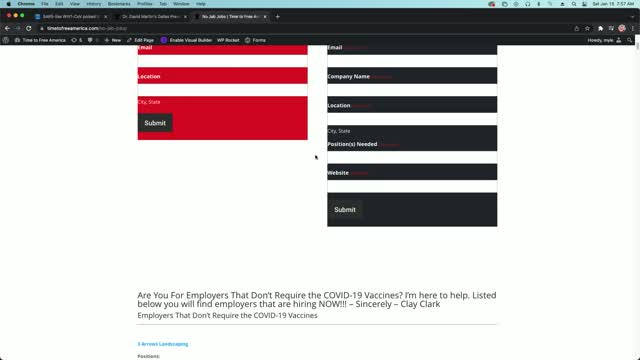Image resolution: width=640 pixels, height=360 pixels.
Task: Expand the tab search chevron
Action: pos(633,17)
